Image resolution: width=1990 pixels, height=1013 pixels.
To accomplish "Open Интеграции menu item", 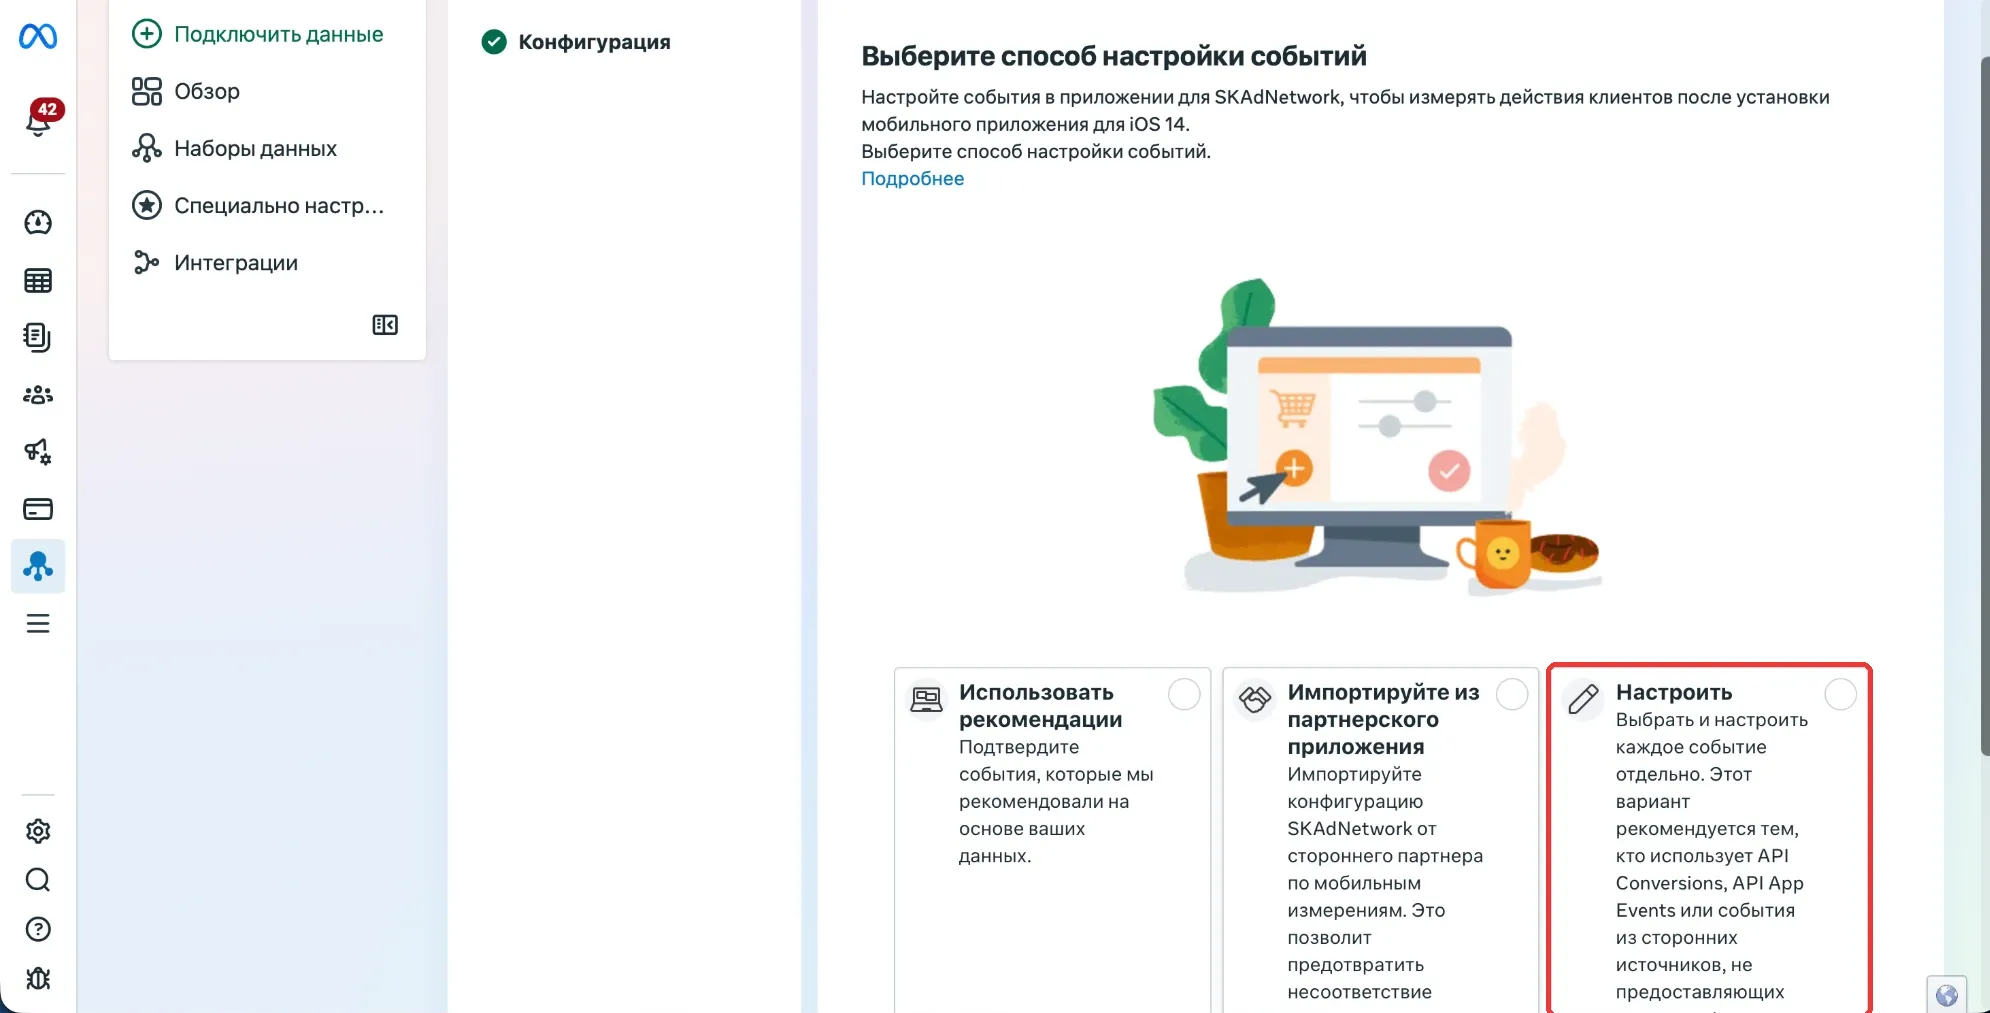I will pos(215,262).
